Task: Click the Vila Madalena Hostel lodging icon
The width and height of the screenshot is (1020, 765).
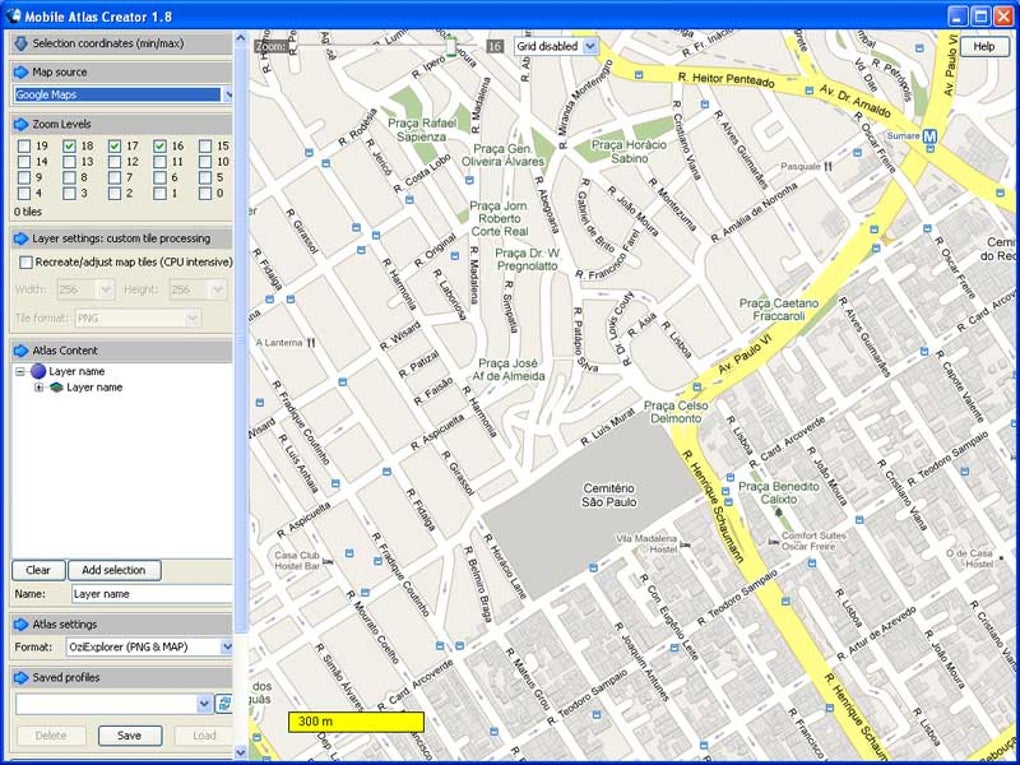Action: pos(684,544)
